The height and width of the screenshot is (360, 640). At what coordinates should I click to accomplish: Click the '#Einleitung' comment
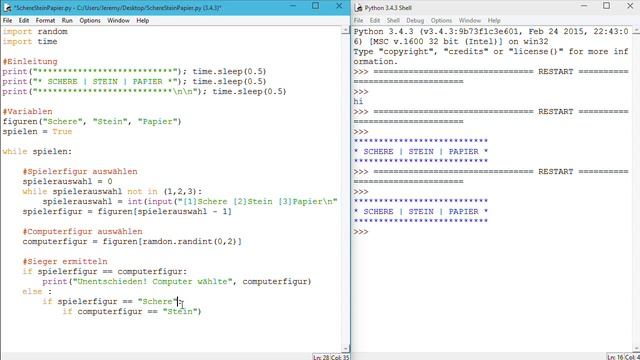pos(30,62)
